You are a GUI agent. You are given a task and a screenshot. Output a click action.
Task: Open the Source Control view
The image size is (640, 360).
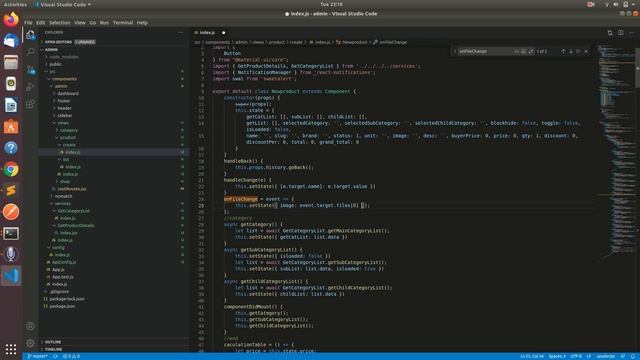pyautogui.click(x=30, y=70)
